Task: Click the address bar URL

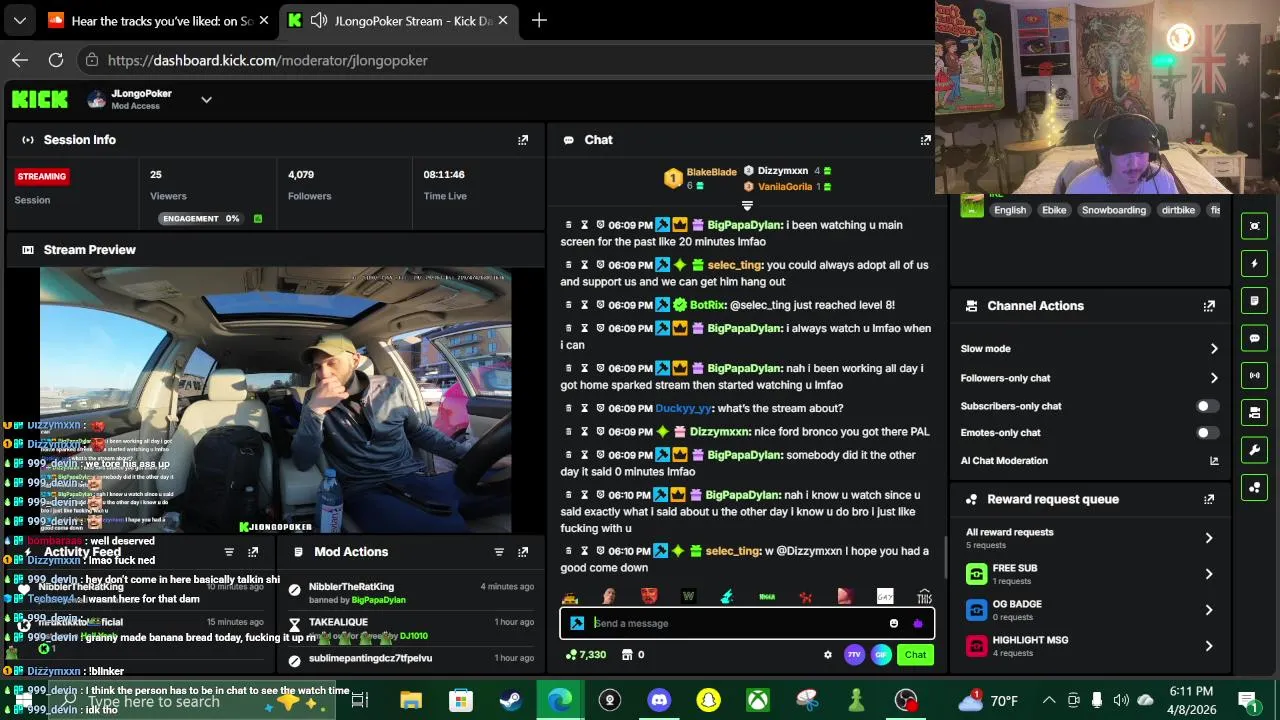Action: point(268,60)
